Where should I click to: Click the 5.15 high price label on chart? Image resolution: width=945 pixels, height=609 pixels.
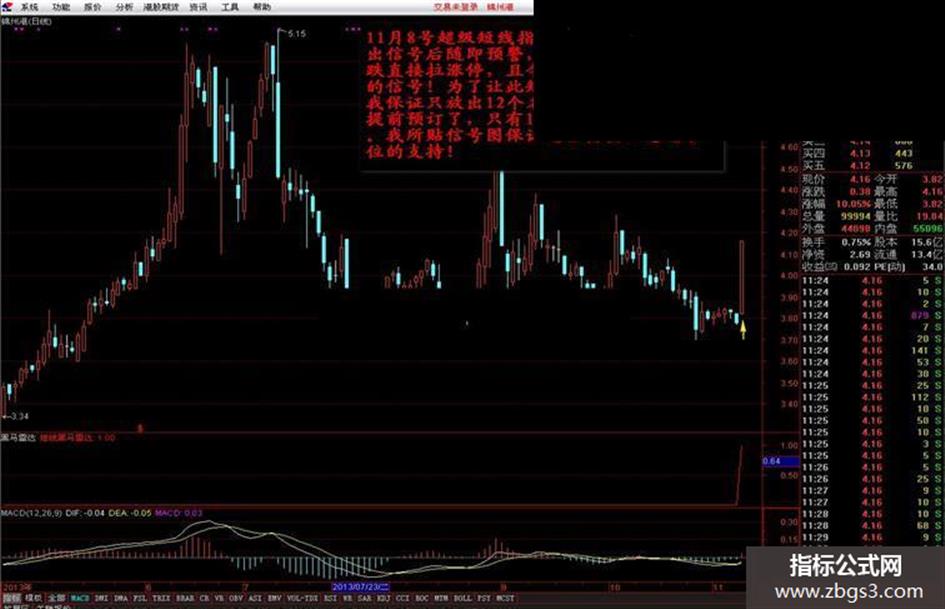coord(297,34)
